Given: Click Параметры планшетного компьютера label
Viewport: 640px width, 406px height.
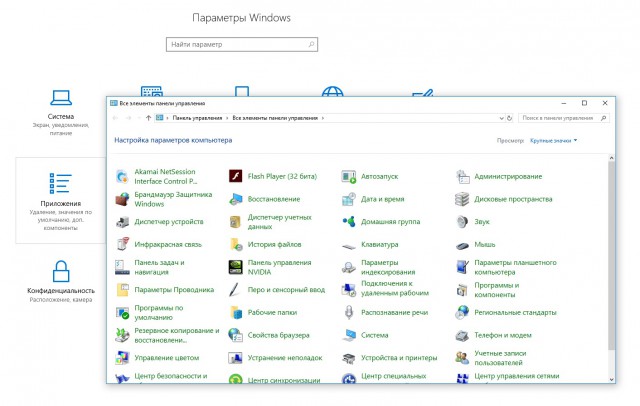Looking at the screenshot, I should click(515, 267).
